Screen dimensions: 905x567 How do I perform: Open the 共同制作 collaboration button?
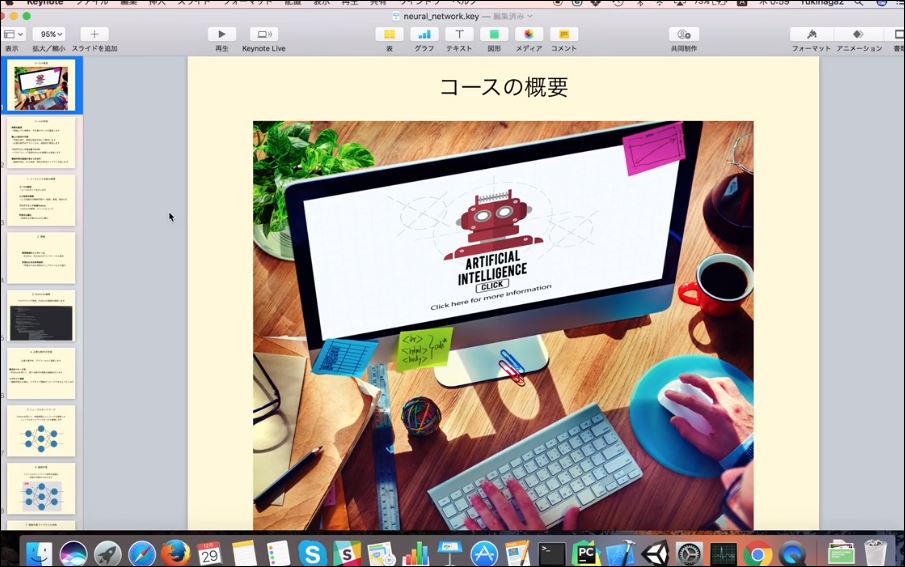click(x=684, y=35)
